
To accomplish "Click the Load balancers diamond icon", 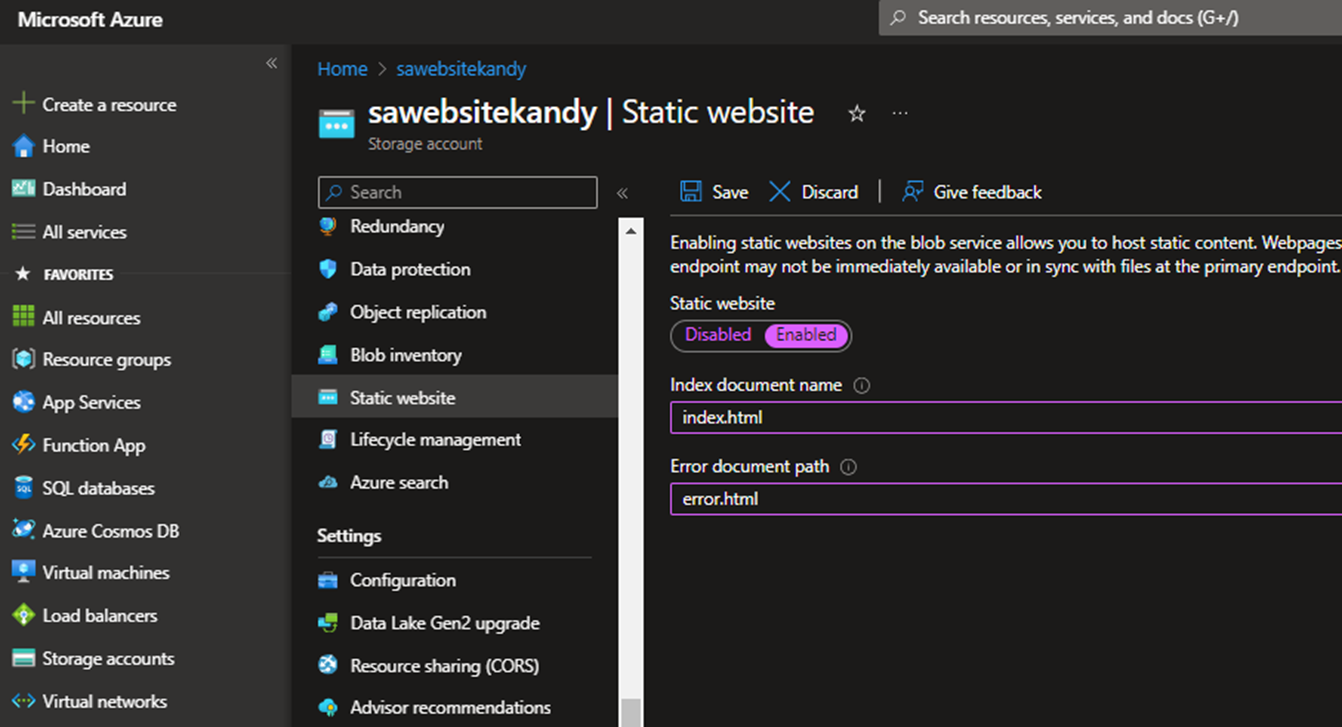I will point(23,615).
